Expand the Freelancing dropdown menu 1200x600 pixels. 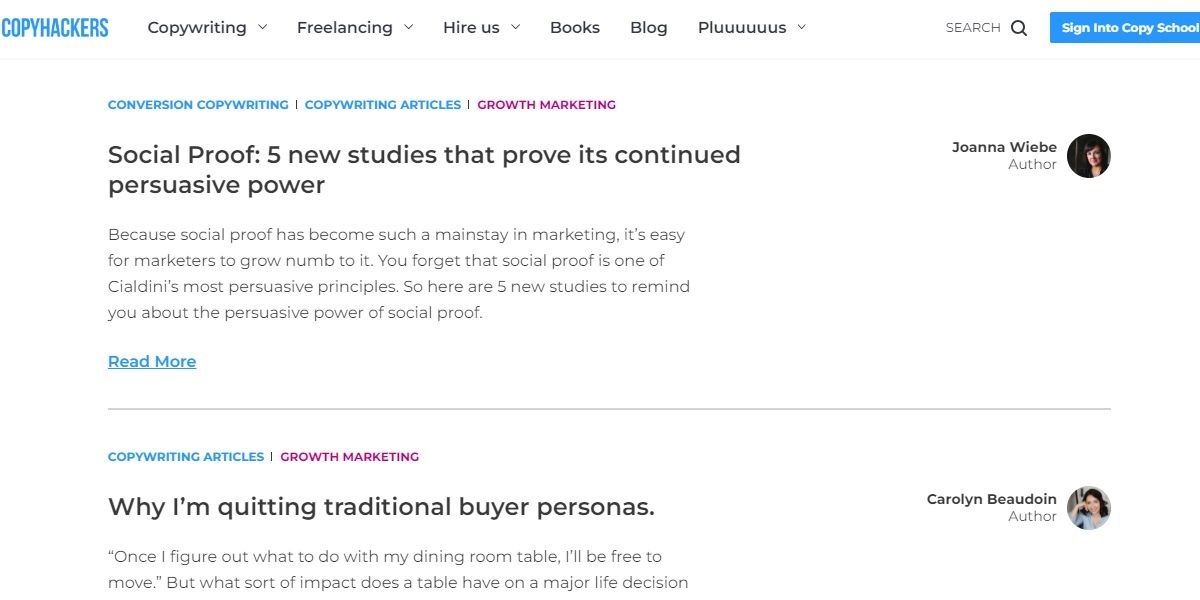point(347,28)
